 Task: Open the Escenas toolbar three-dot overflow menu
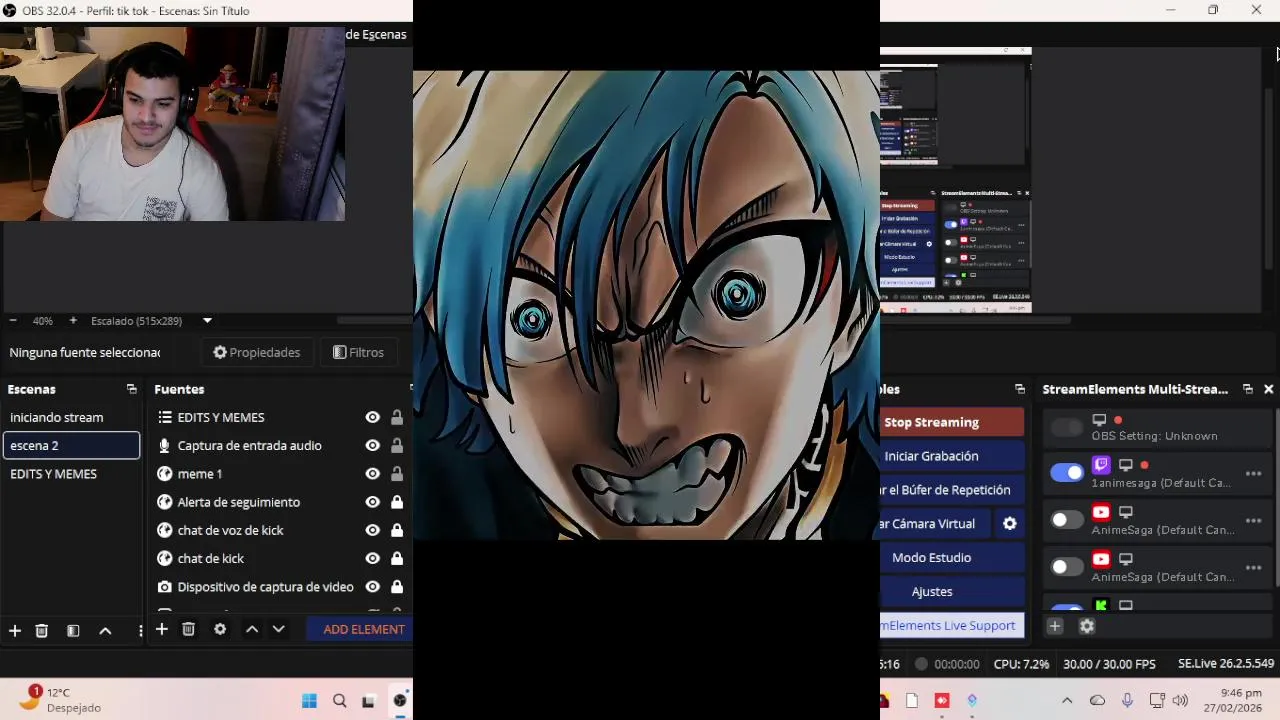click(x=140, y=631)
